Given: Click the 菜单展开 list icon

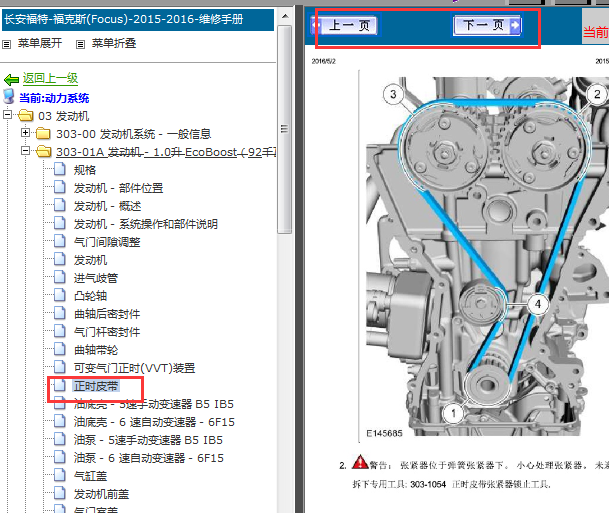Looking at the screenshot, I should tap(7, 44).
